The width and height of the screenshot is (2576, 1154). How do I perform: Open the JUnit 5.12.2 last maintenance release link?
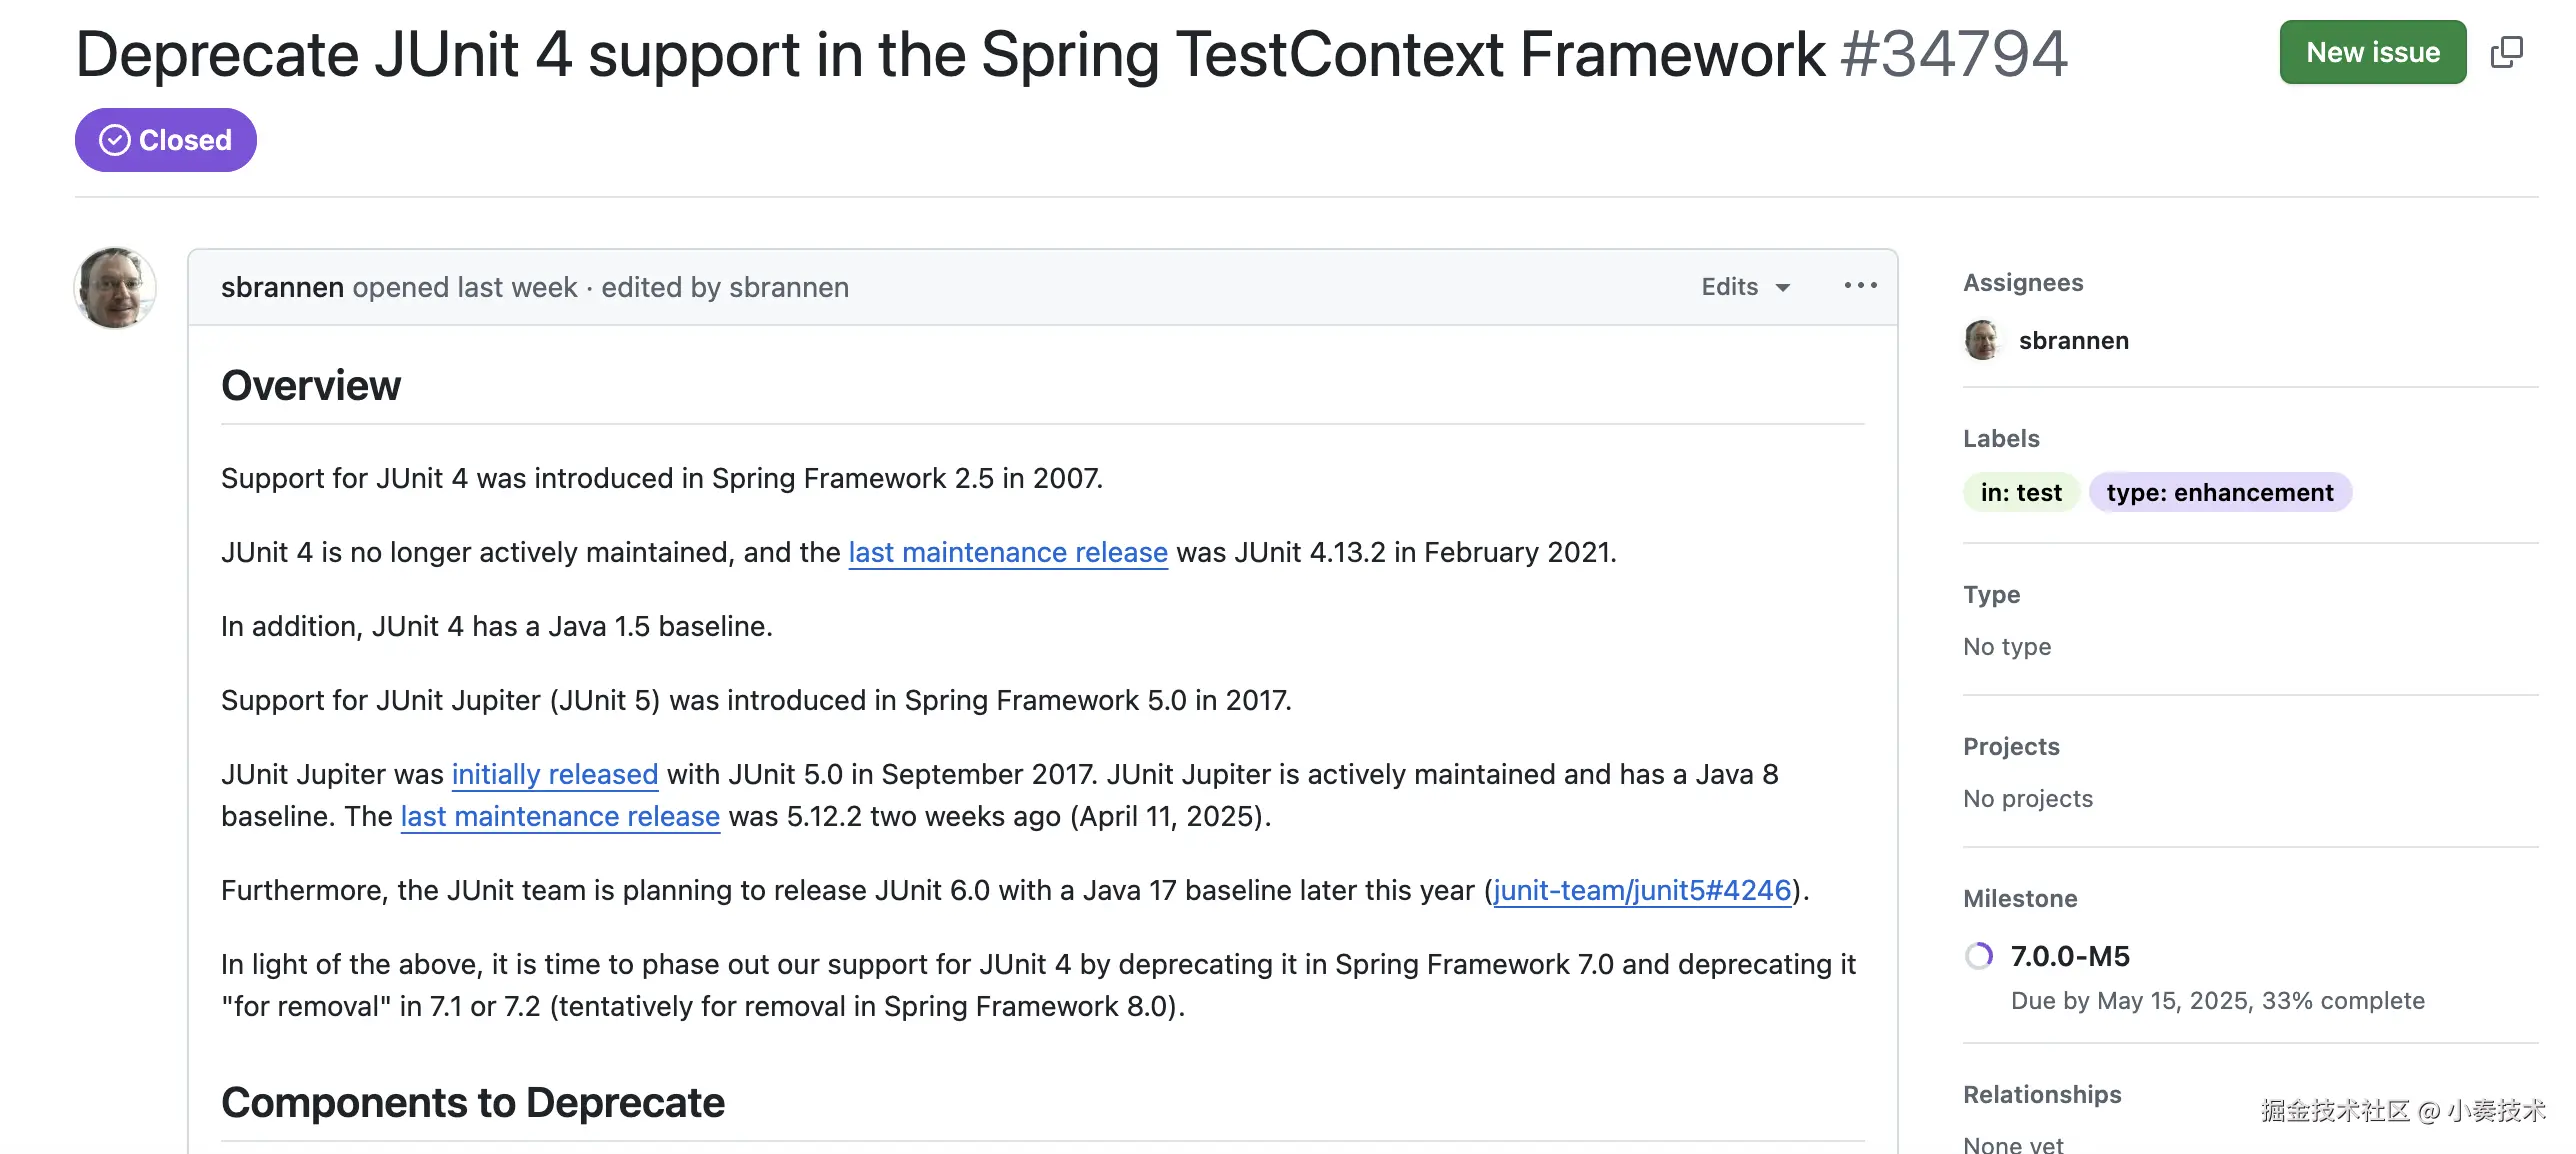(560, 816)
